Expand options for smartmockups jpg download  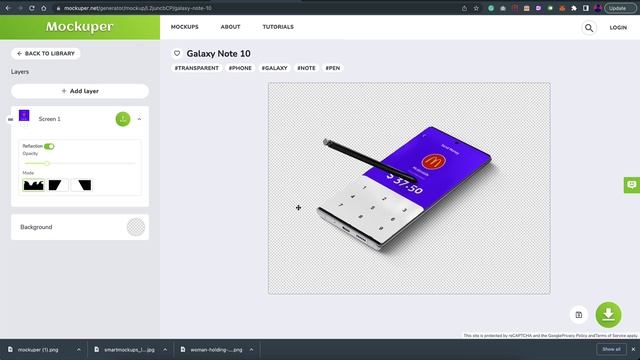coord(165,350)
